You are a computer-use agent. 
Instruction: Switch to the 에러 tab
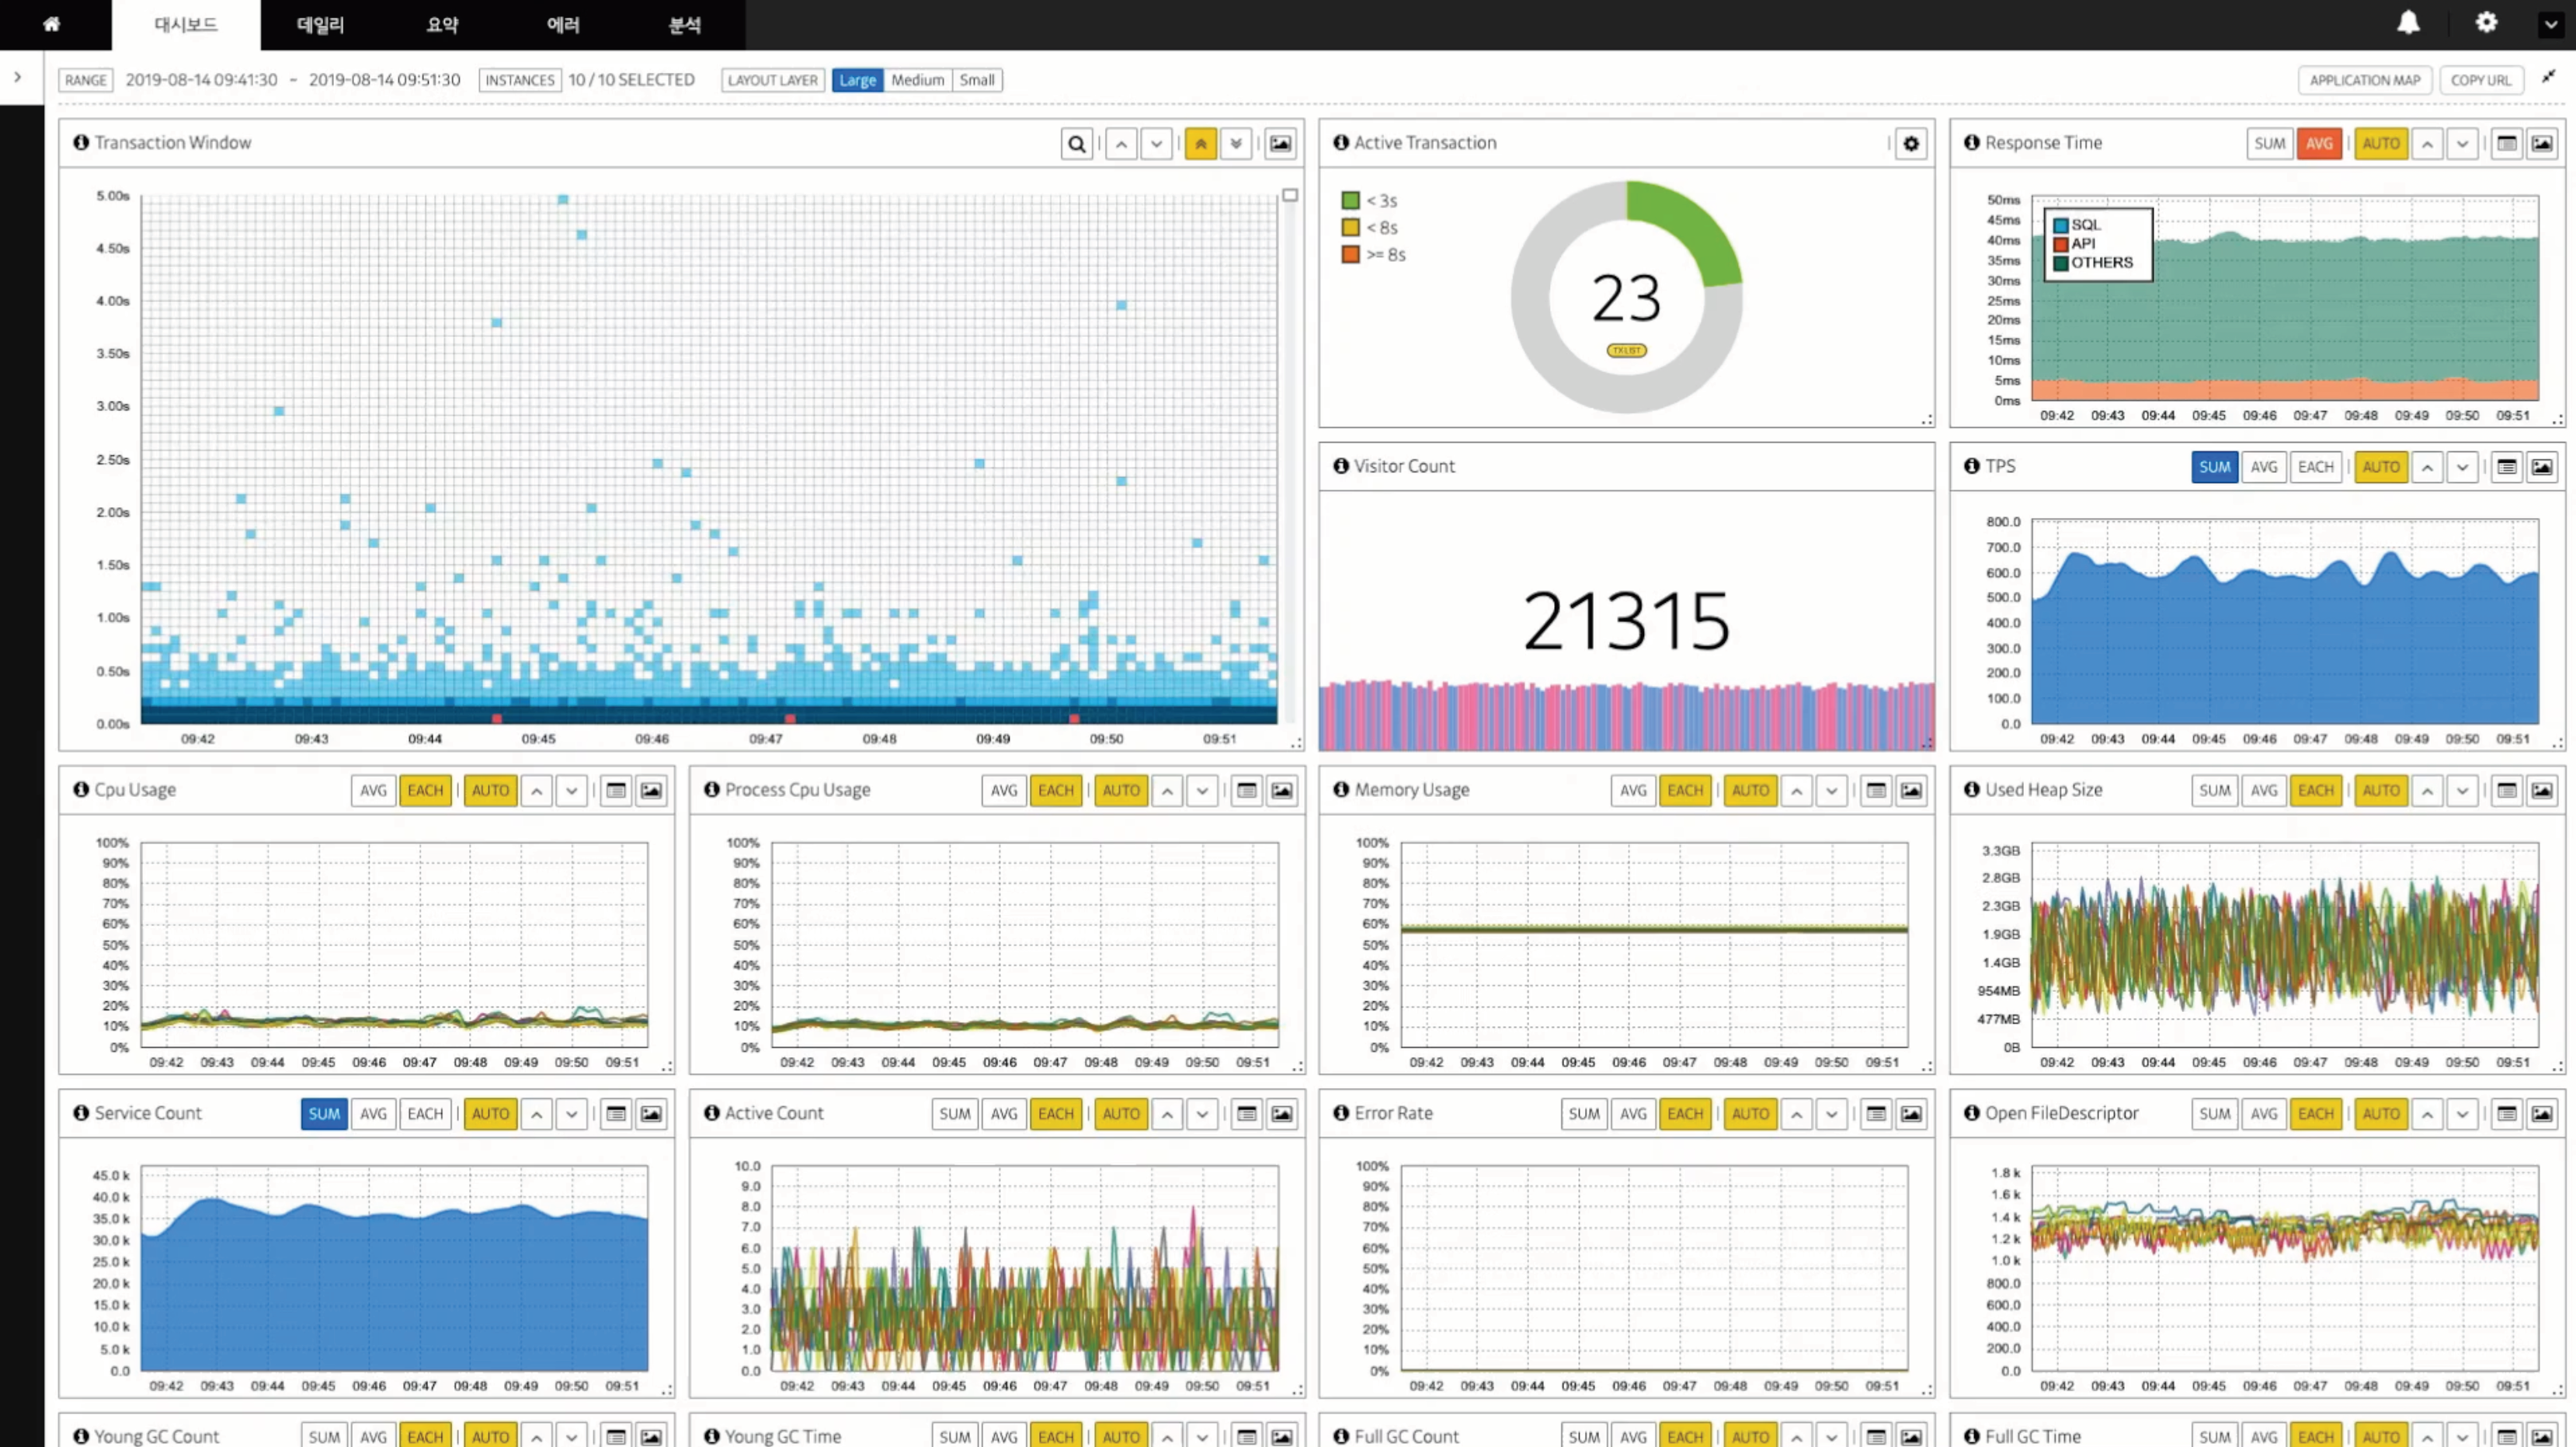tap(563, 25)
